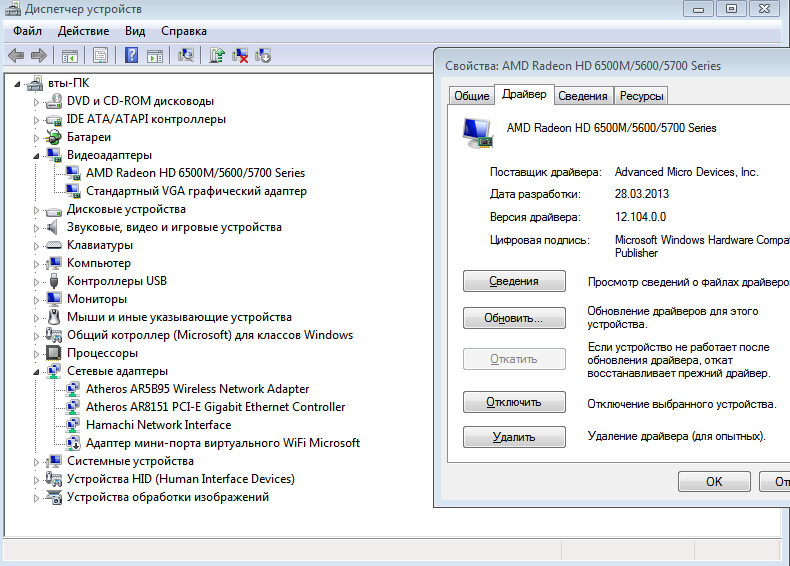Expand the Мониторы node

coord(36,300)
